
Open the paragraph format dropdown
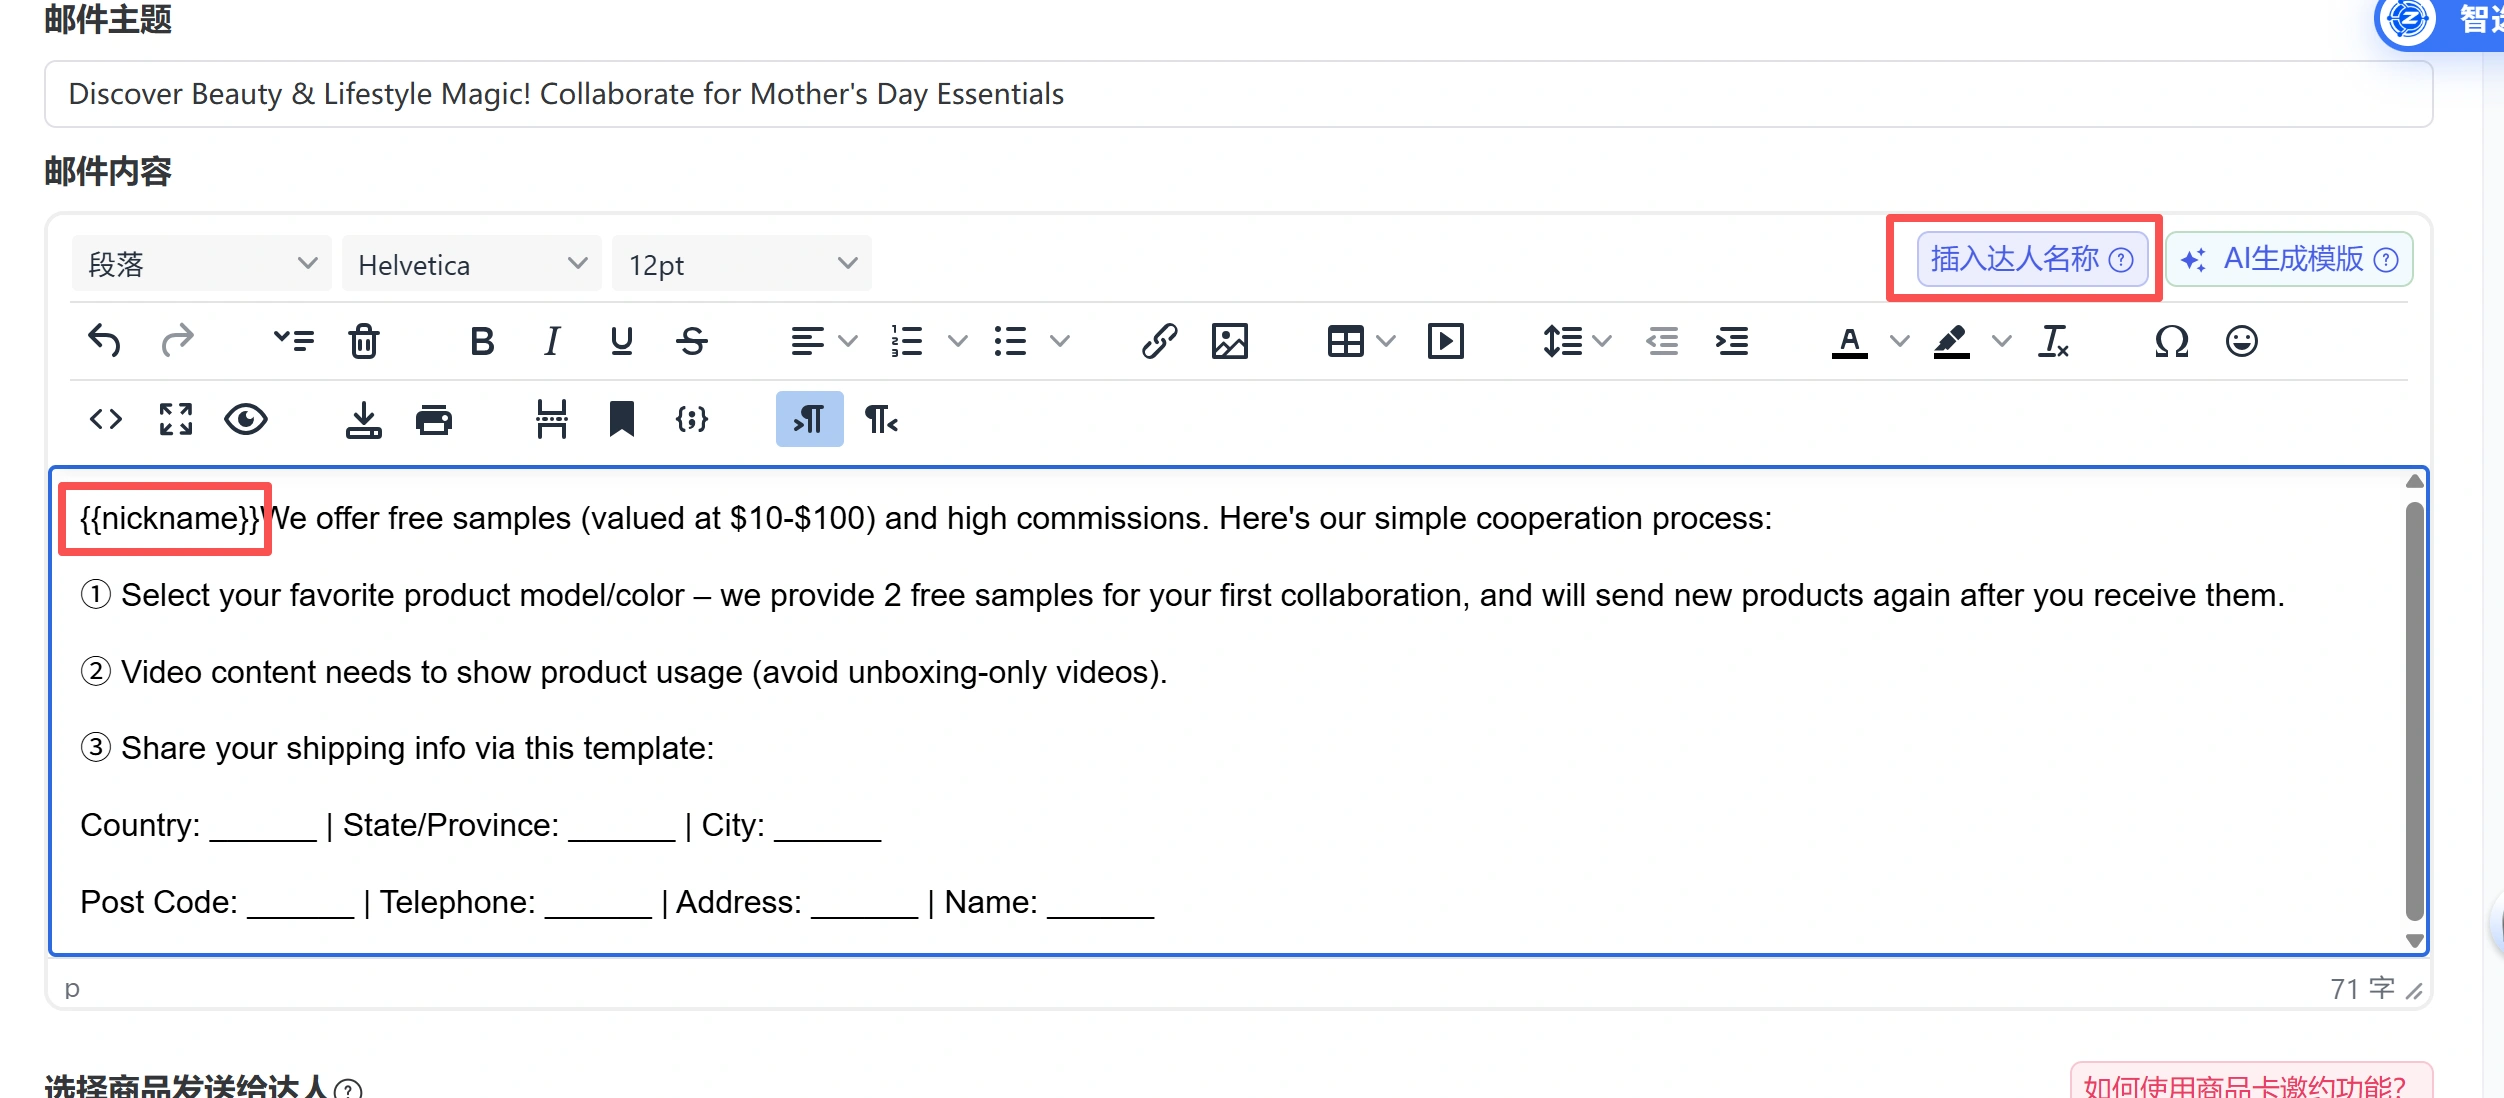pyautogui.click(x=201, y=264)
